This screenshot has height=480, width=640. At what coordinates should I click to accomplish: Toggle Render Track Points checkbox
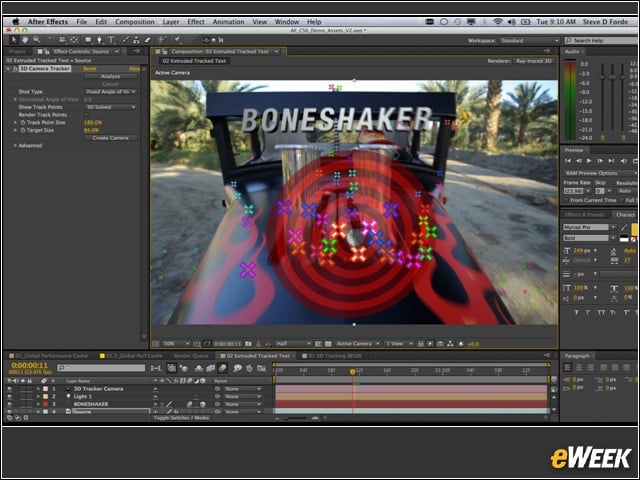pyautogui.click(x=87, y=115)
